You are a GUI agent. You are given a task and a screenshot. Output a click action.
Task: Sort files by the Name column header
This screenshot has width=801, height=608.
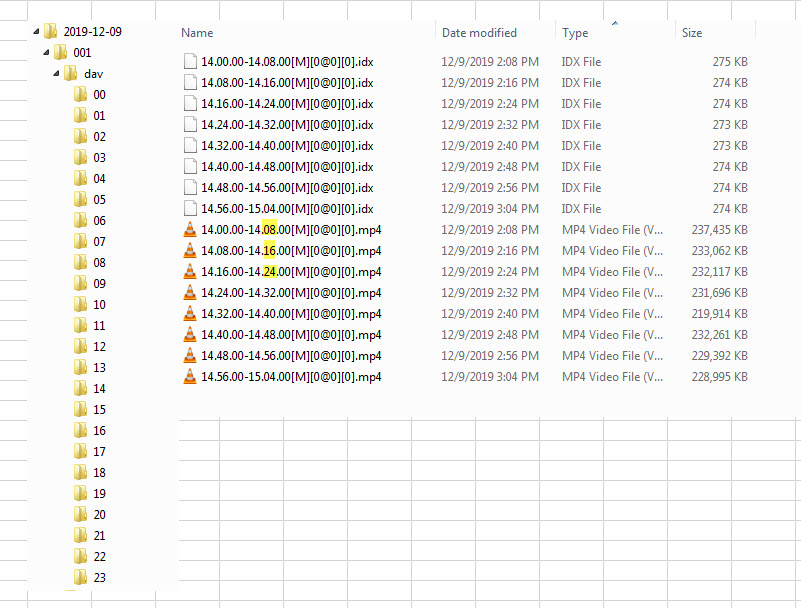pos(197,33)
